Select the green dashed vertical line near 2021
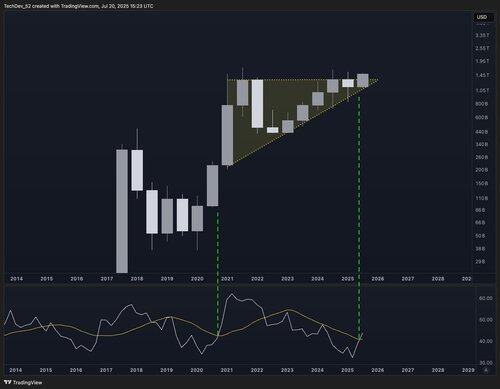This screenshot has height=389, width=500. click(218, 273)
